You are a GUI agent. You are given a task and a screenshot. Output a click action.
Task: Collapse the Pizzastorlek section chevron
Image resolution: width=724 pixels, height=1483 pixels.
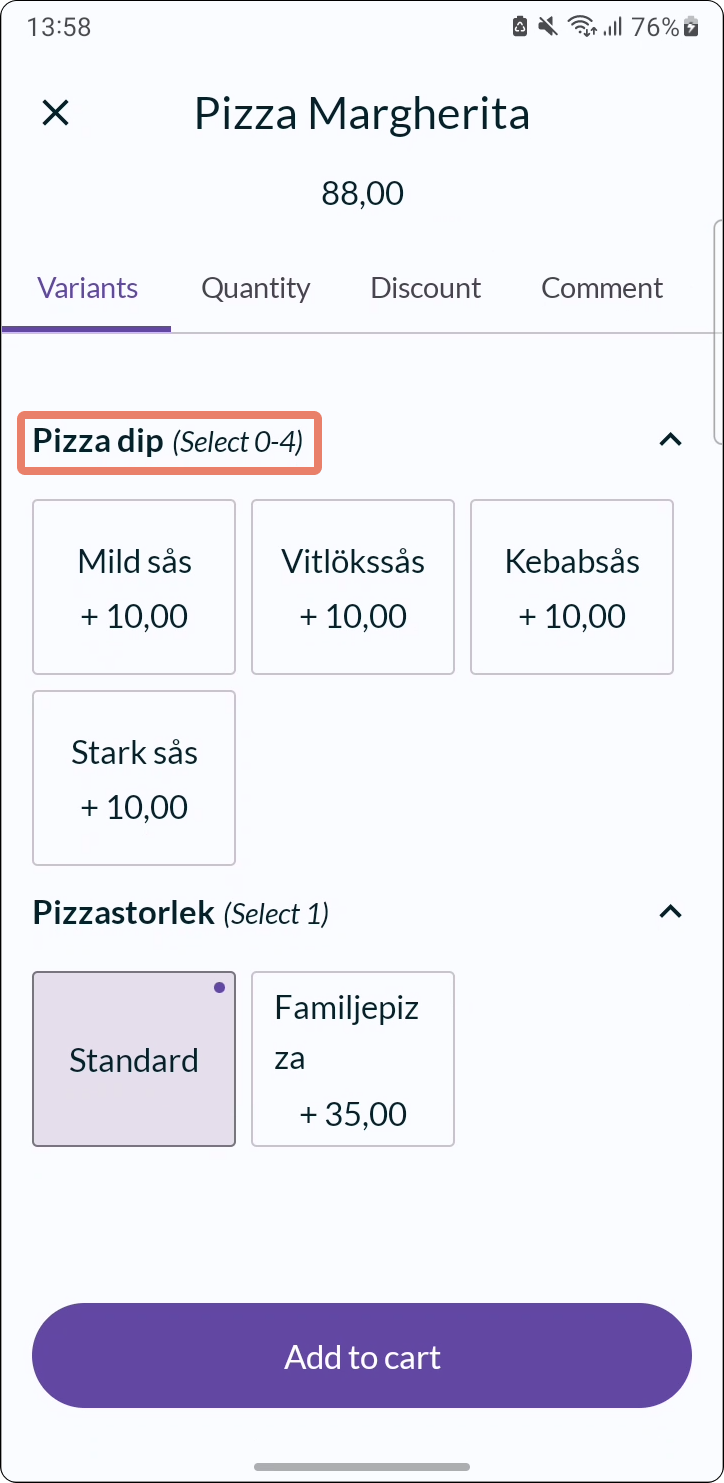click(x=671, y=911)
